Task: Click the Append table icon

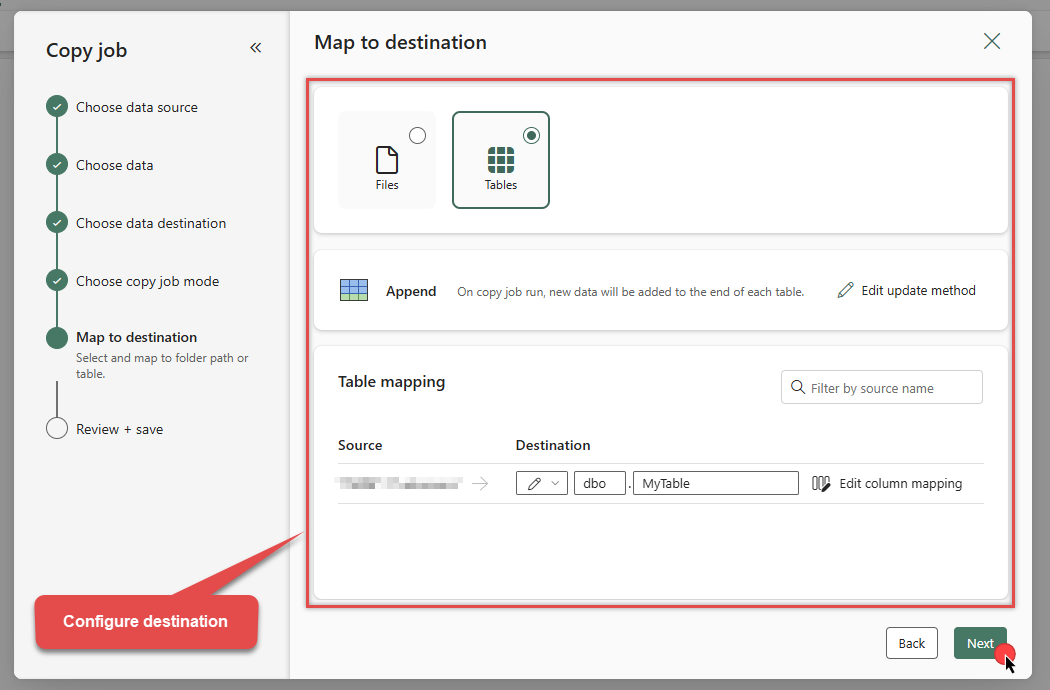Action: 354,290
